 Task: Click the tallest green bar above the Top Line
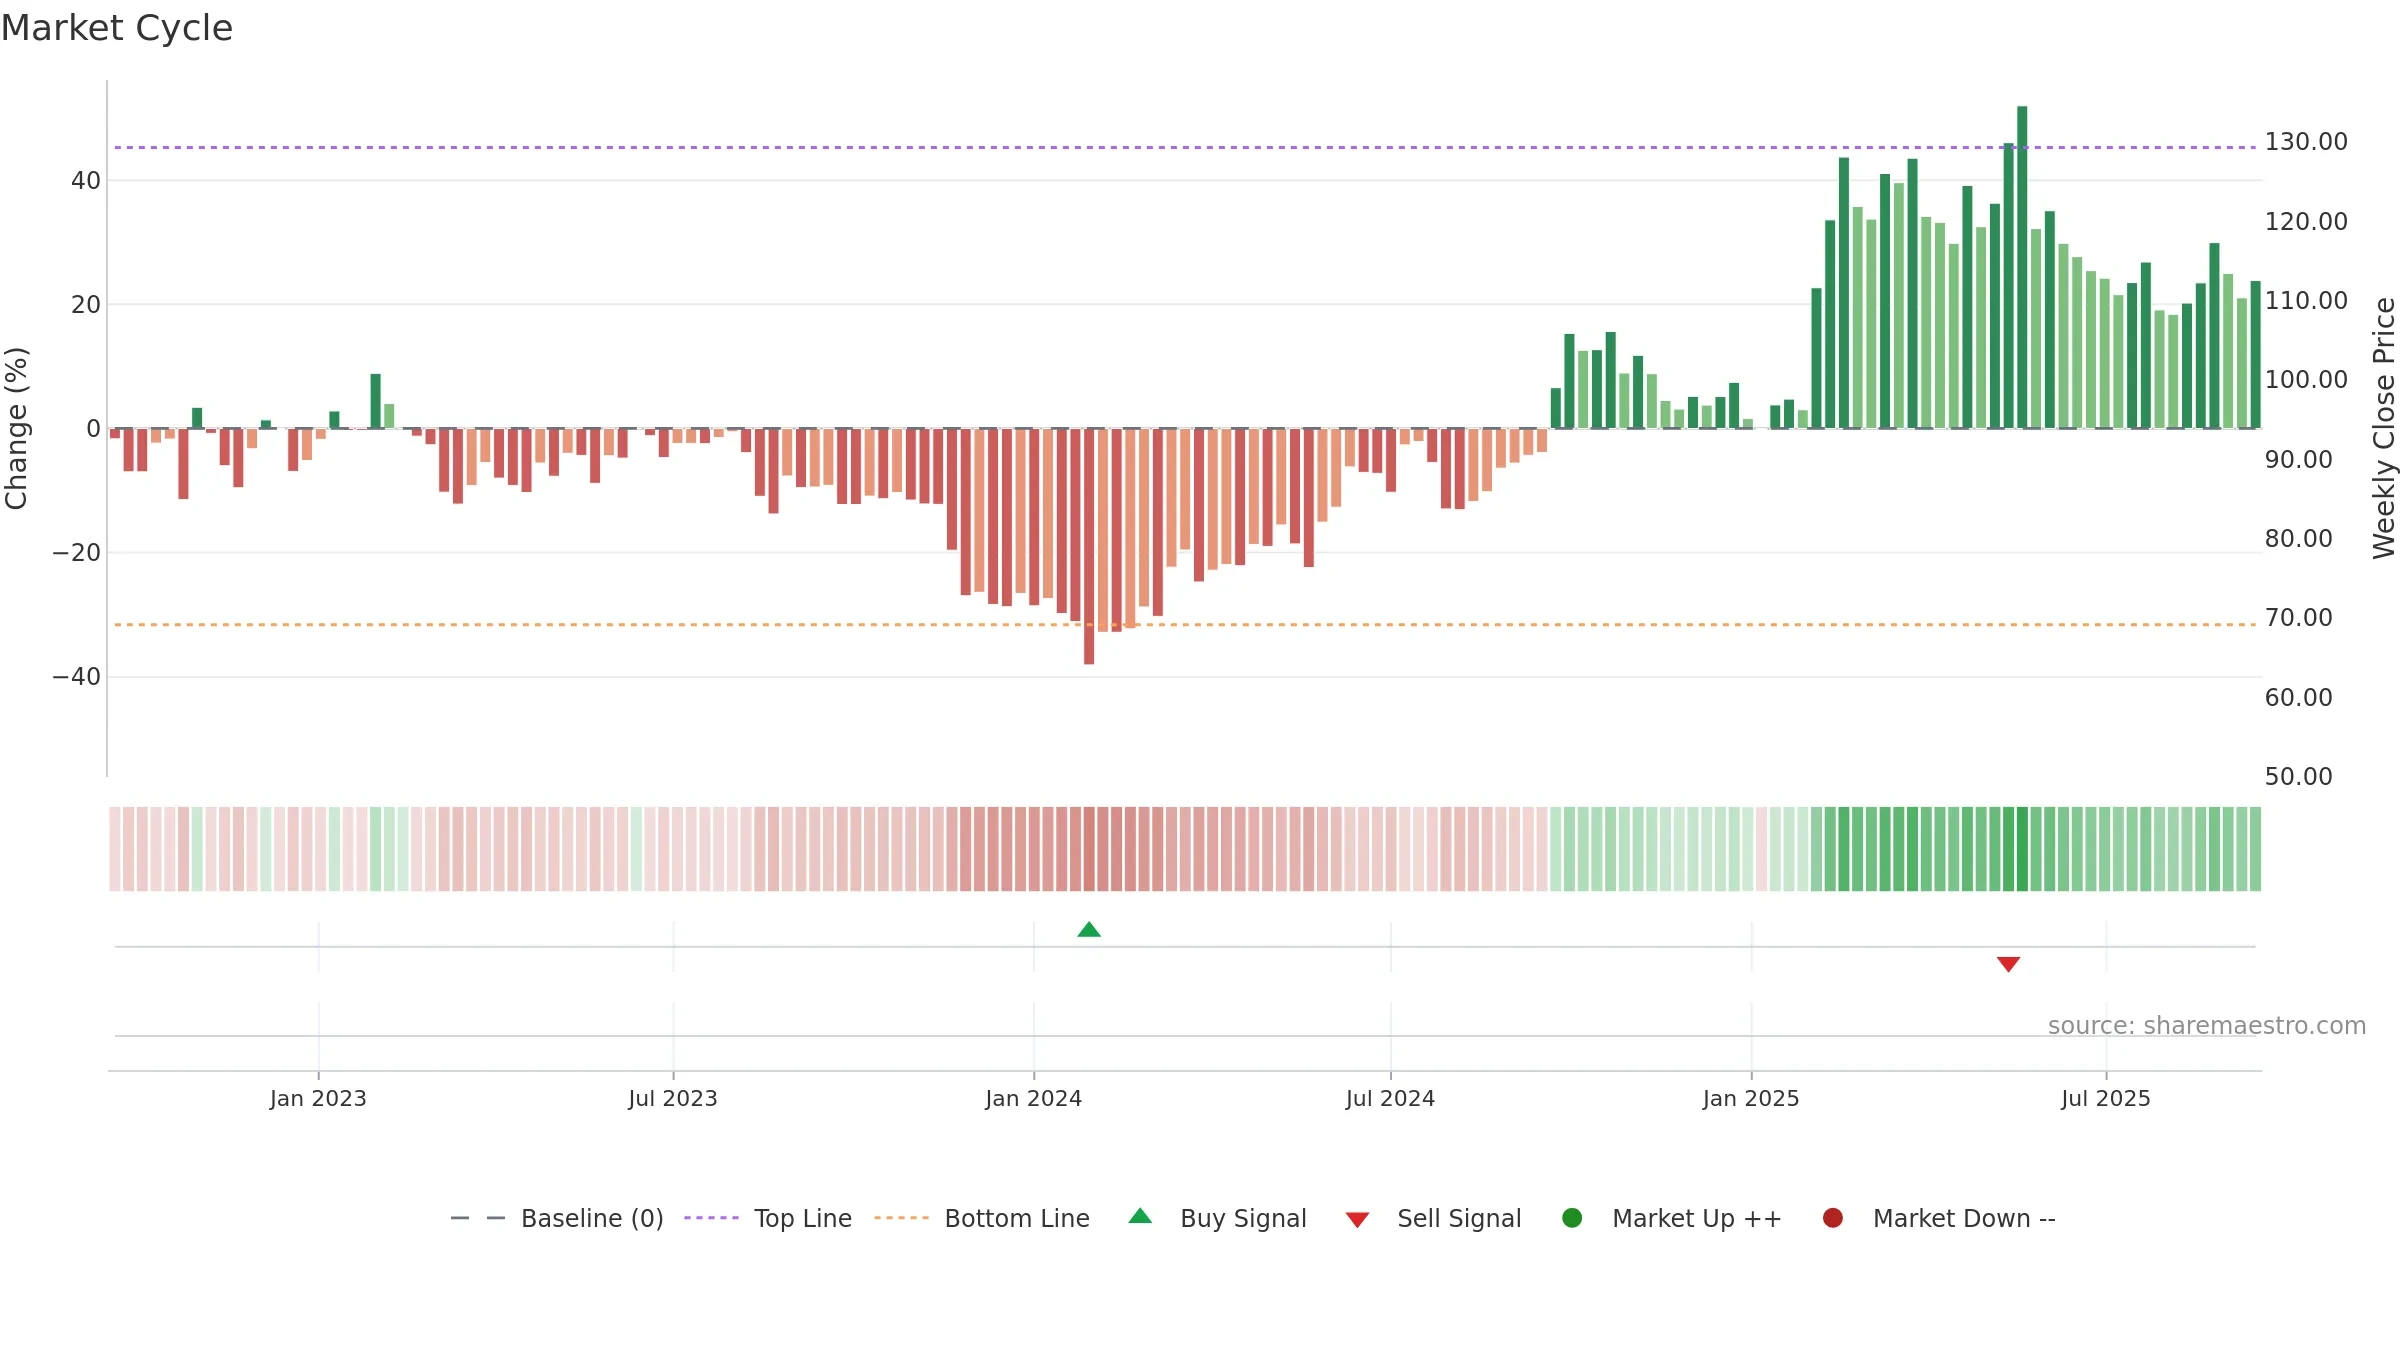tap(2022, 267)
